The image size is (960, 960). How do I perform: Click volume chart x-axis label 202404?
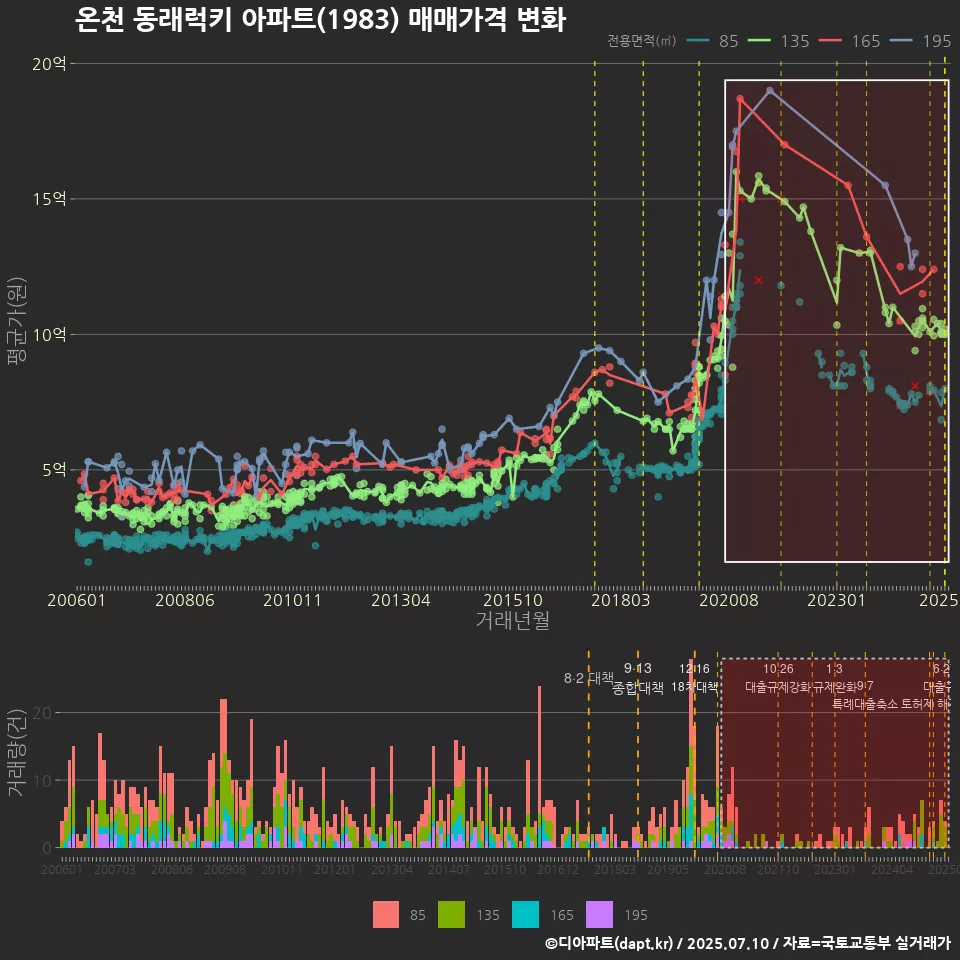click(x=892, y=869)
